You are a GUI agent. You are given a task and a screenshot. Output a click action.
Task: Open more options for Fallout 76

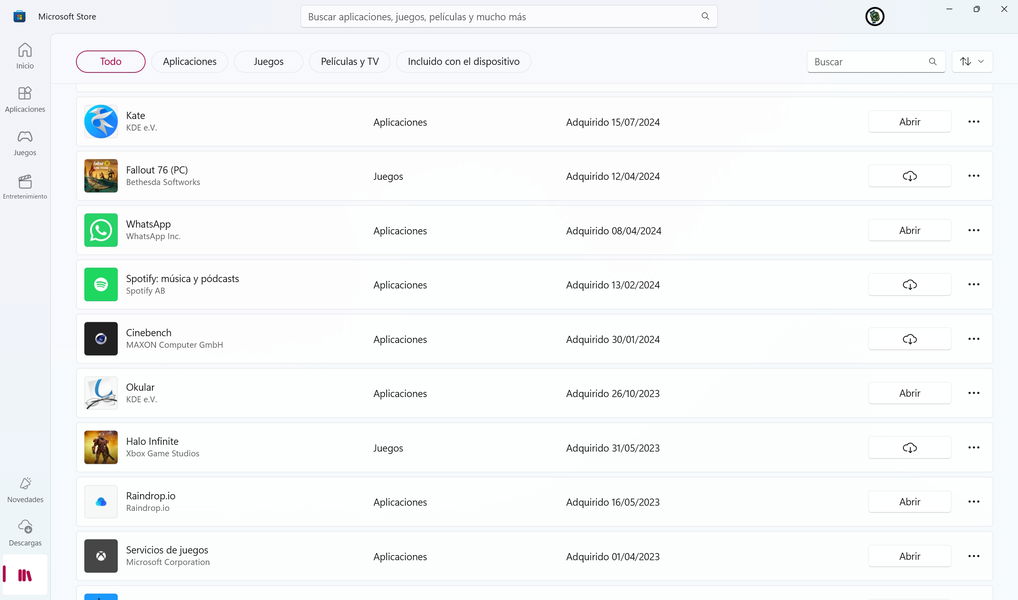[974, 176]
